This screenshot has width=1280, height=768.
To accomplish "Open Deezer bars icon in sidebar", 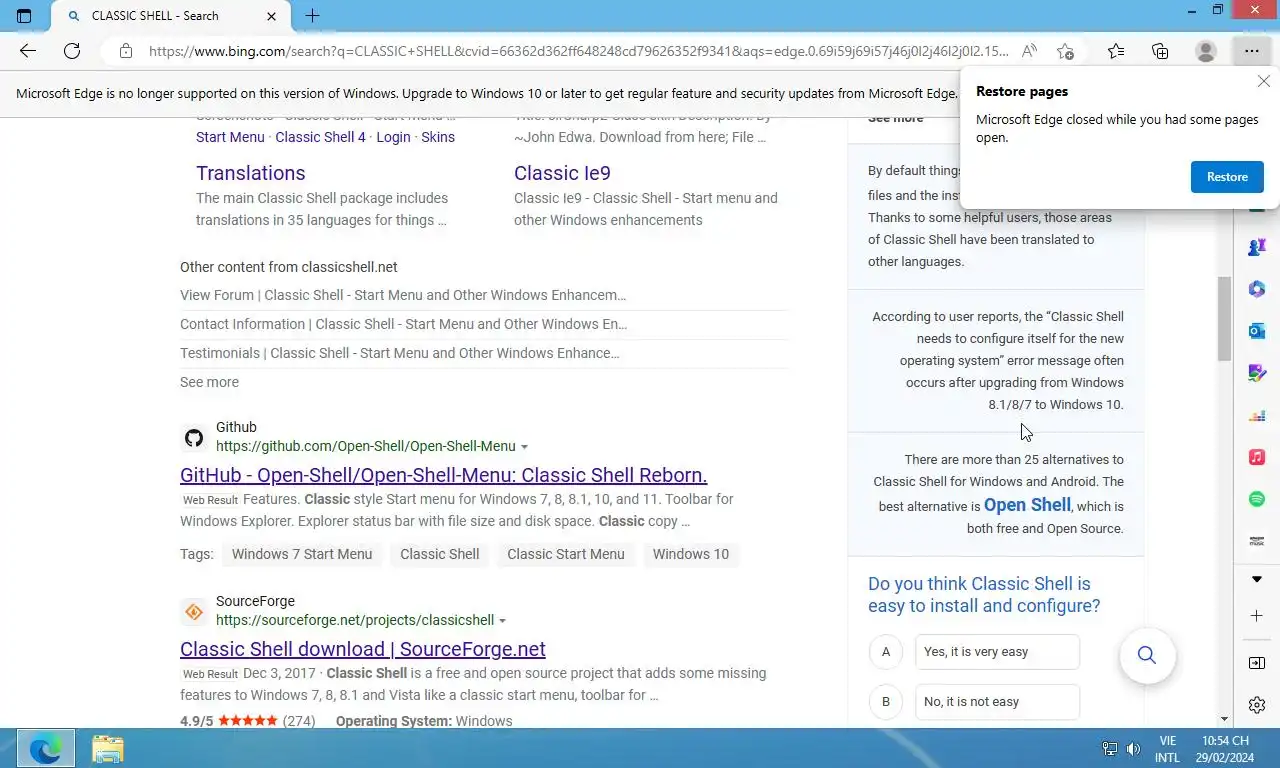I will 1257,415.
